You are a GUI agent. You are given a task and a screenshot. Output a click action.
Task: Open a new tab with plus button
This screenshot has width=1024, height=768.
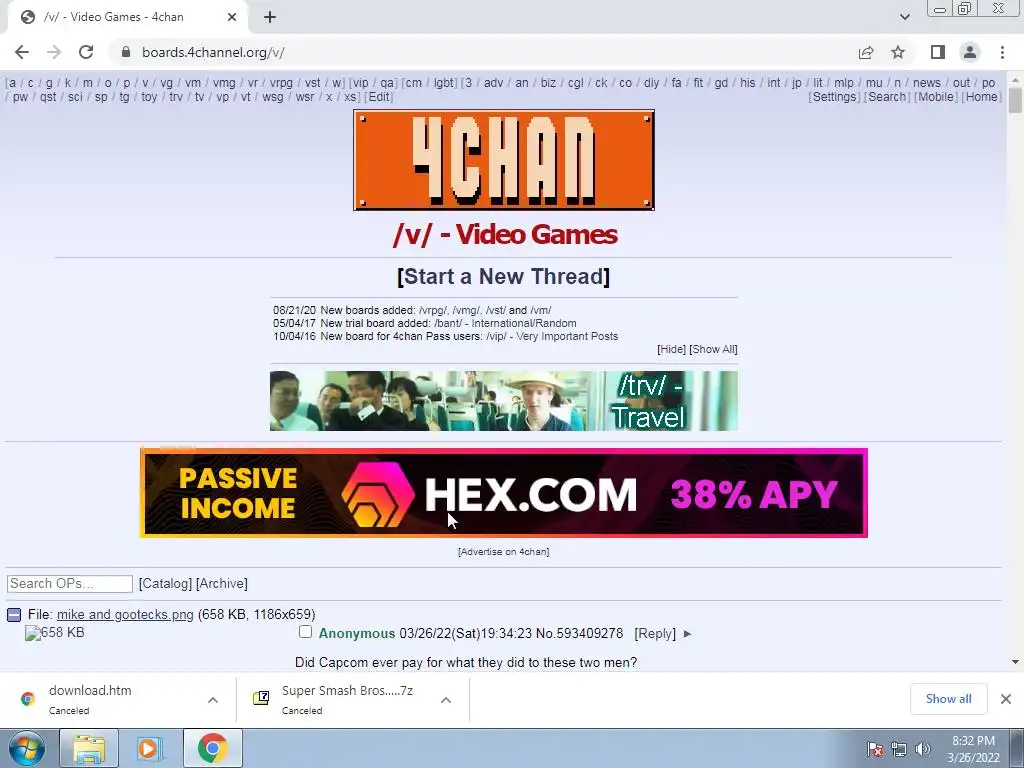pos(270,17)
